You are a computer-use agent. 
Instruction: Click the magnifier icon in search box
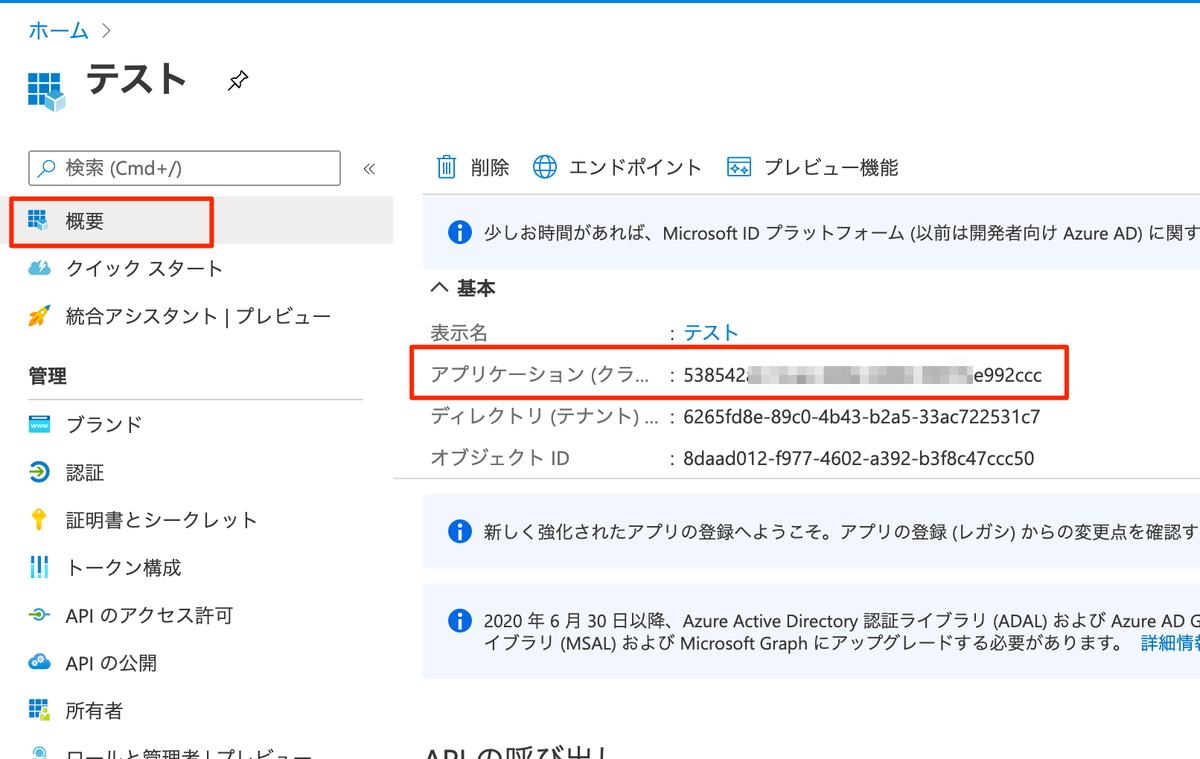coord(47,168)
